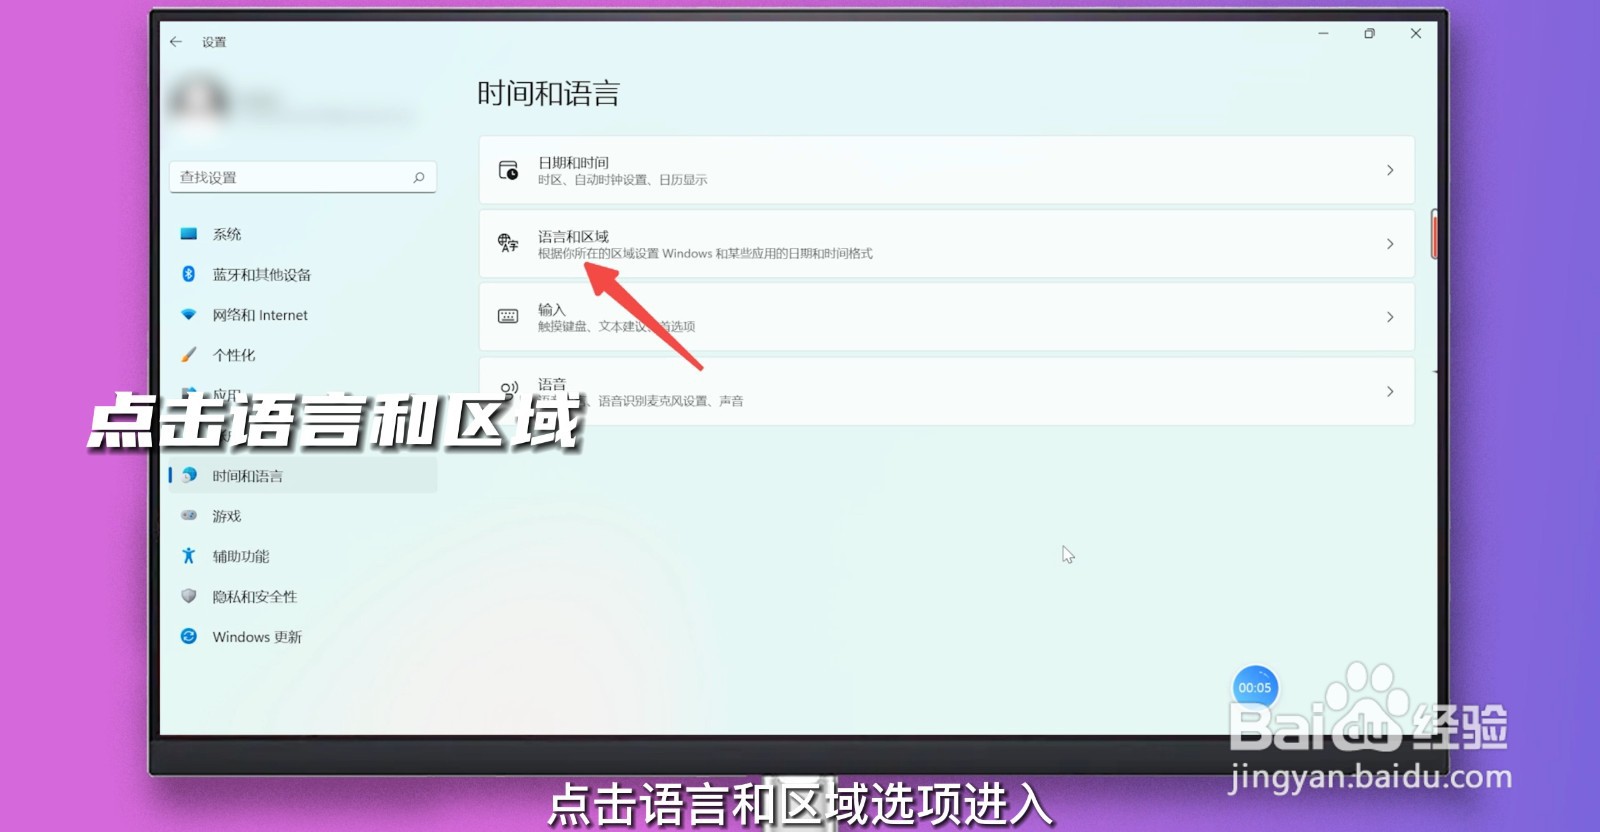Open 网络和 Internet category
The width and height of the screenshot is (1600, 832).
[303, 315]
